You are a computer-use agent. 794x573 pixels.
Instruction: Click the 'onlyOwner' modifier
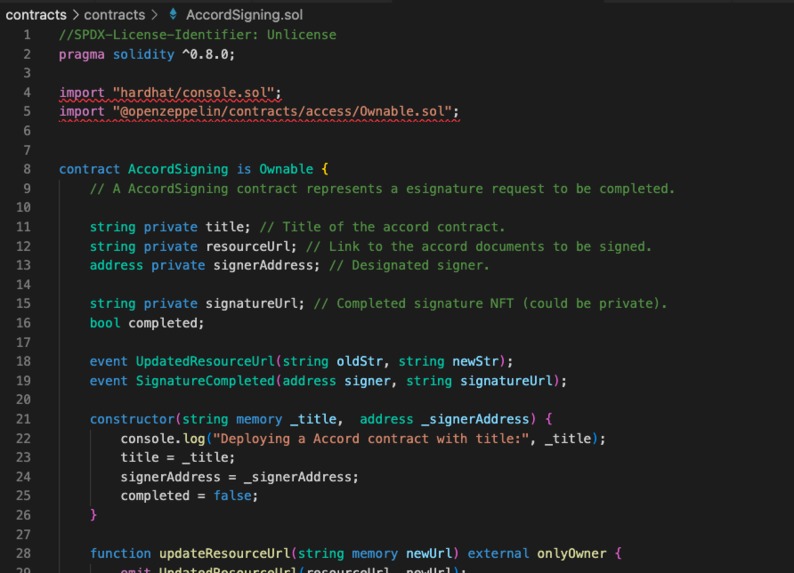[572, 553]
